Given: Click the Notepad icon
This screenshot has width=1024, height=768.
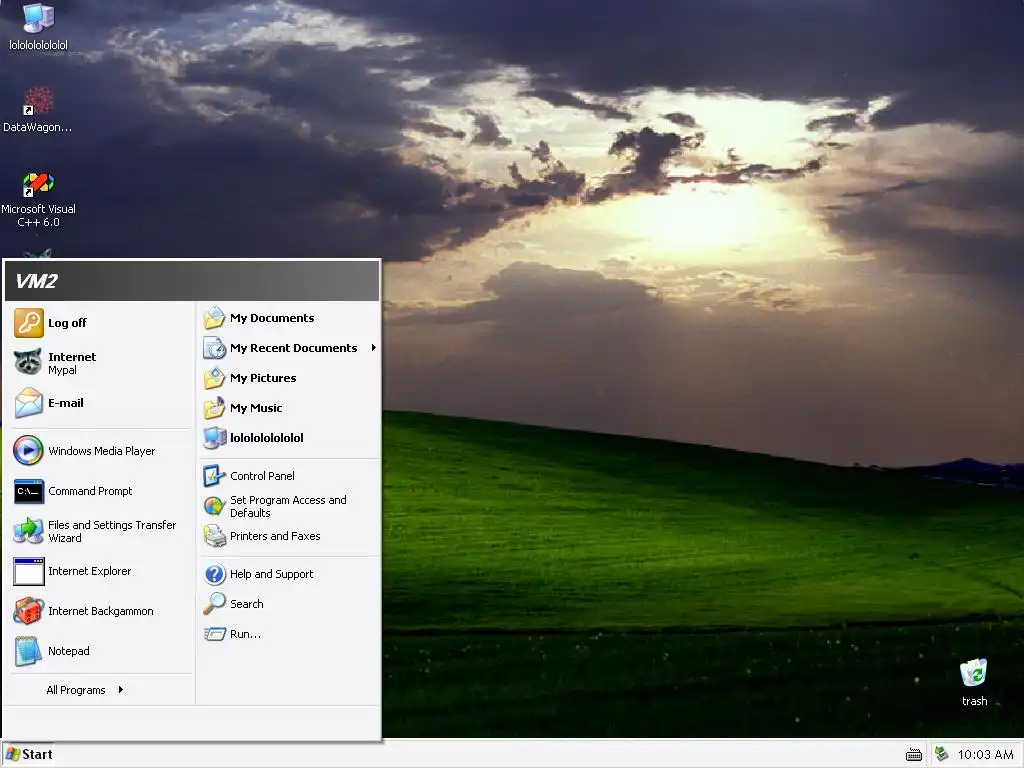Looking at the screenshot, I should point(29,651).
